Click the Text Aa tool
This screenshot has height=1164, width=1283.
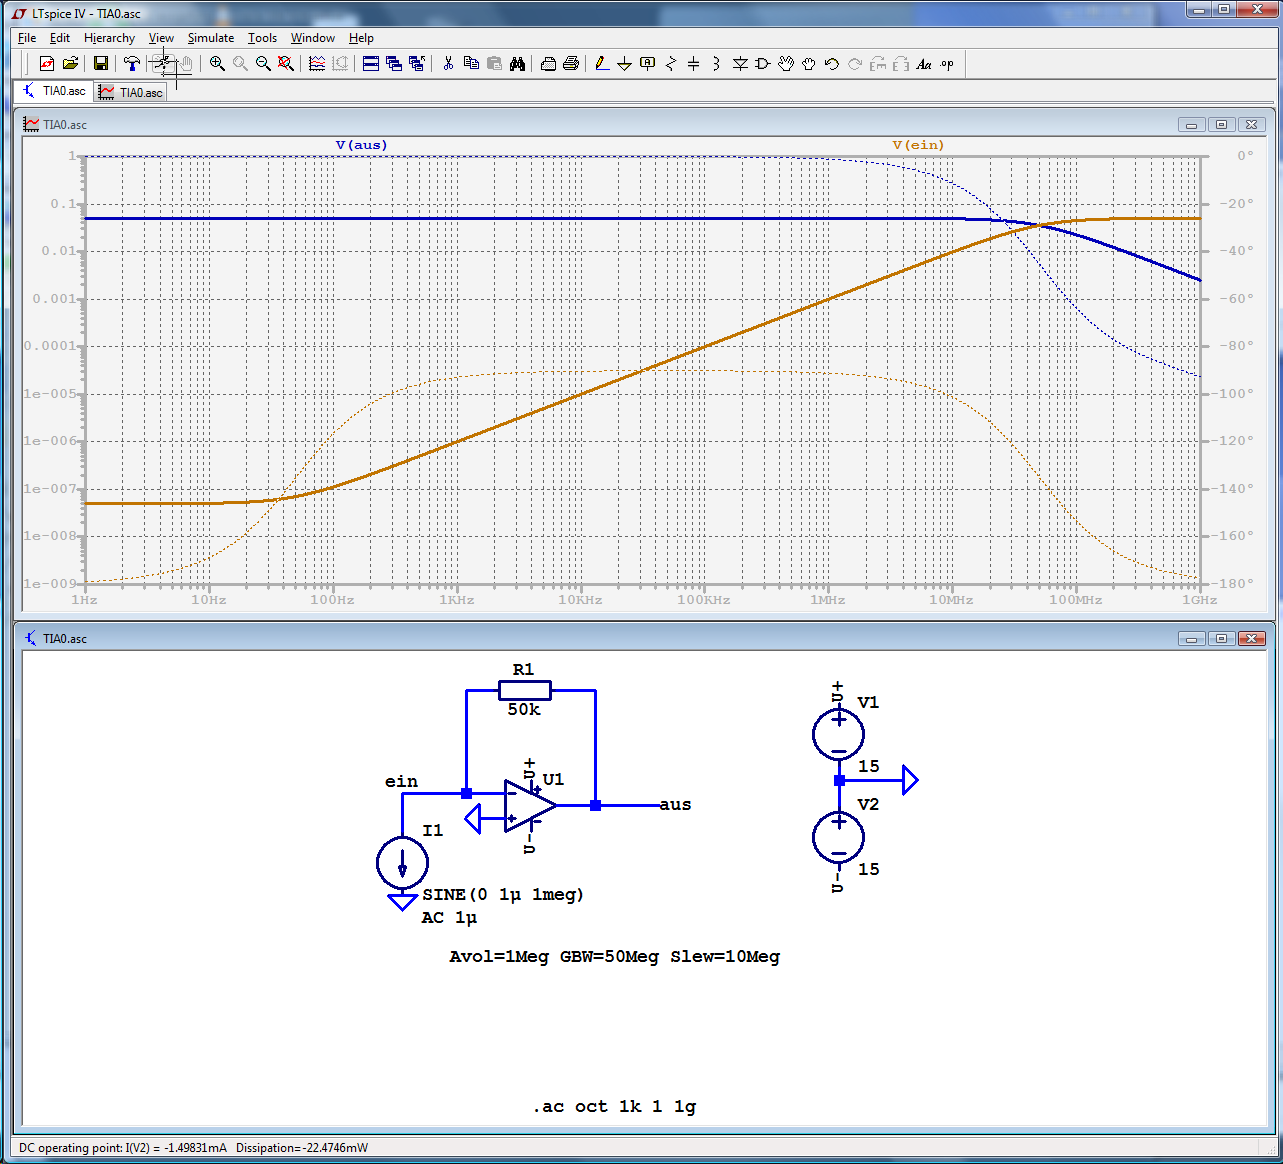pyautogui.click(x=924, y=64)
